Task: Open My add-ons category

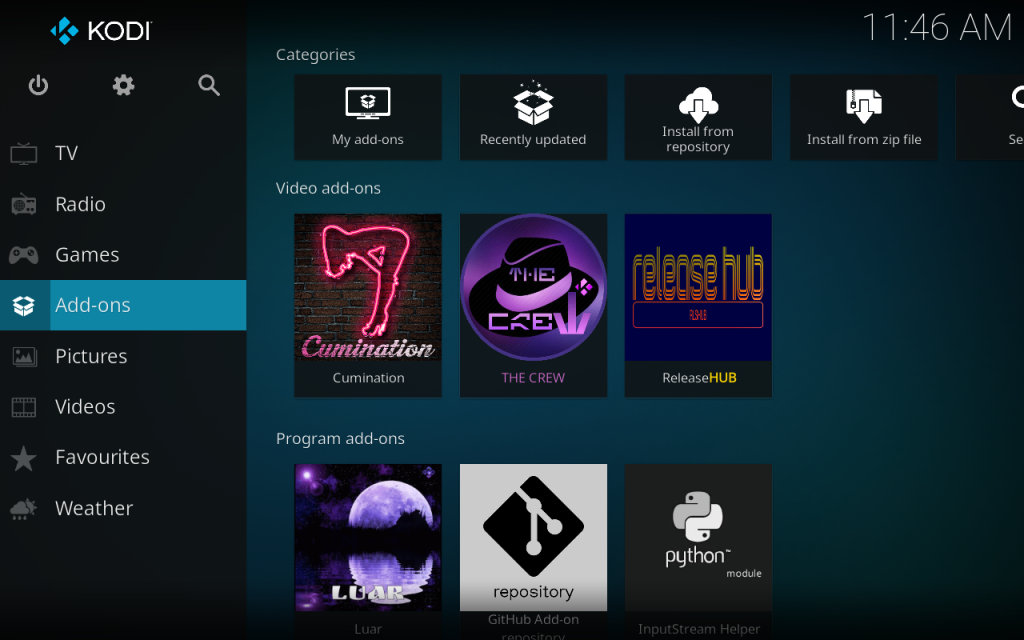Action: (x=368, y=117)
